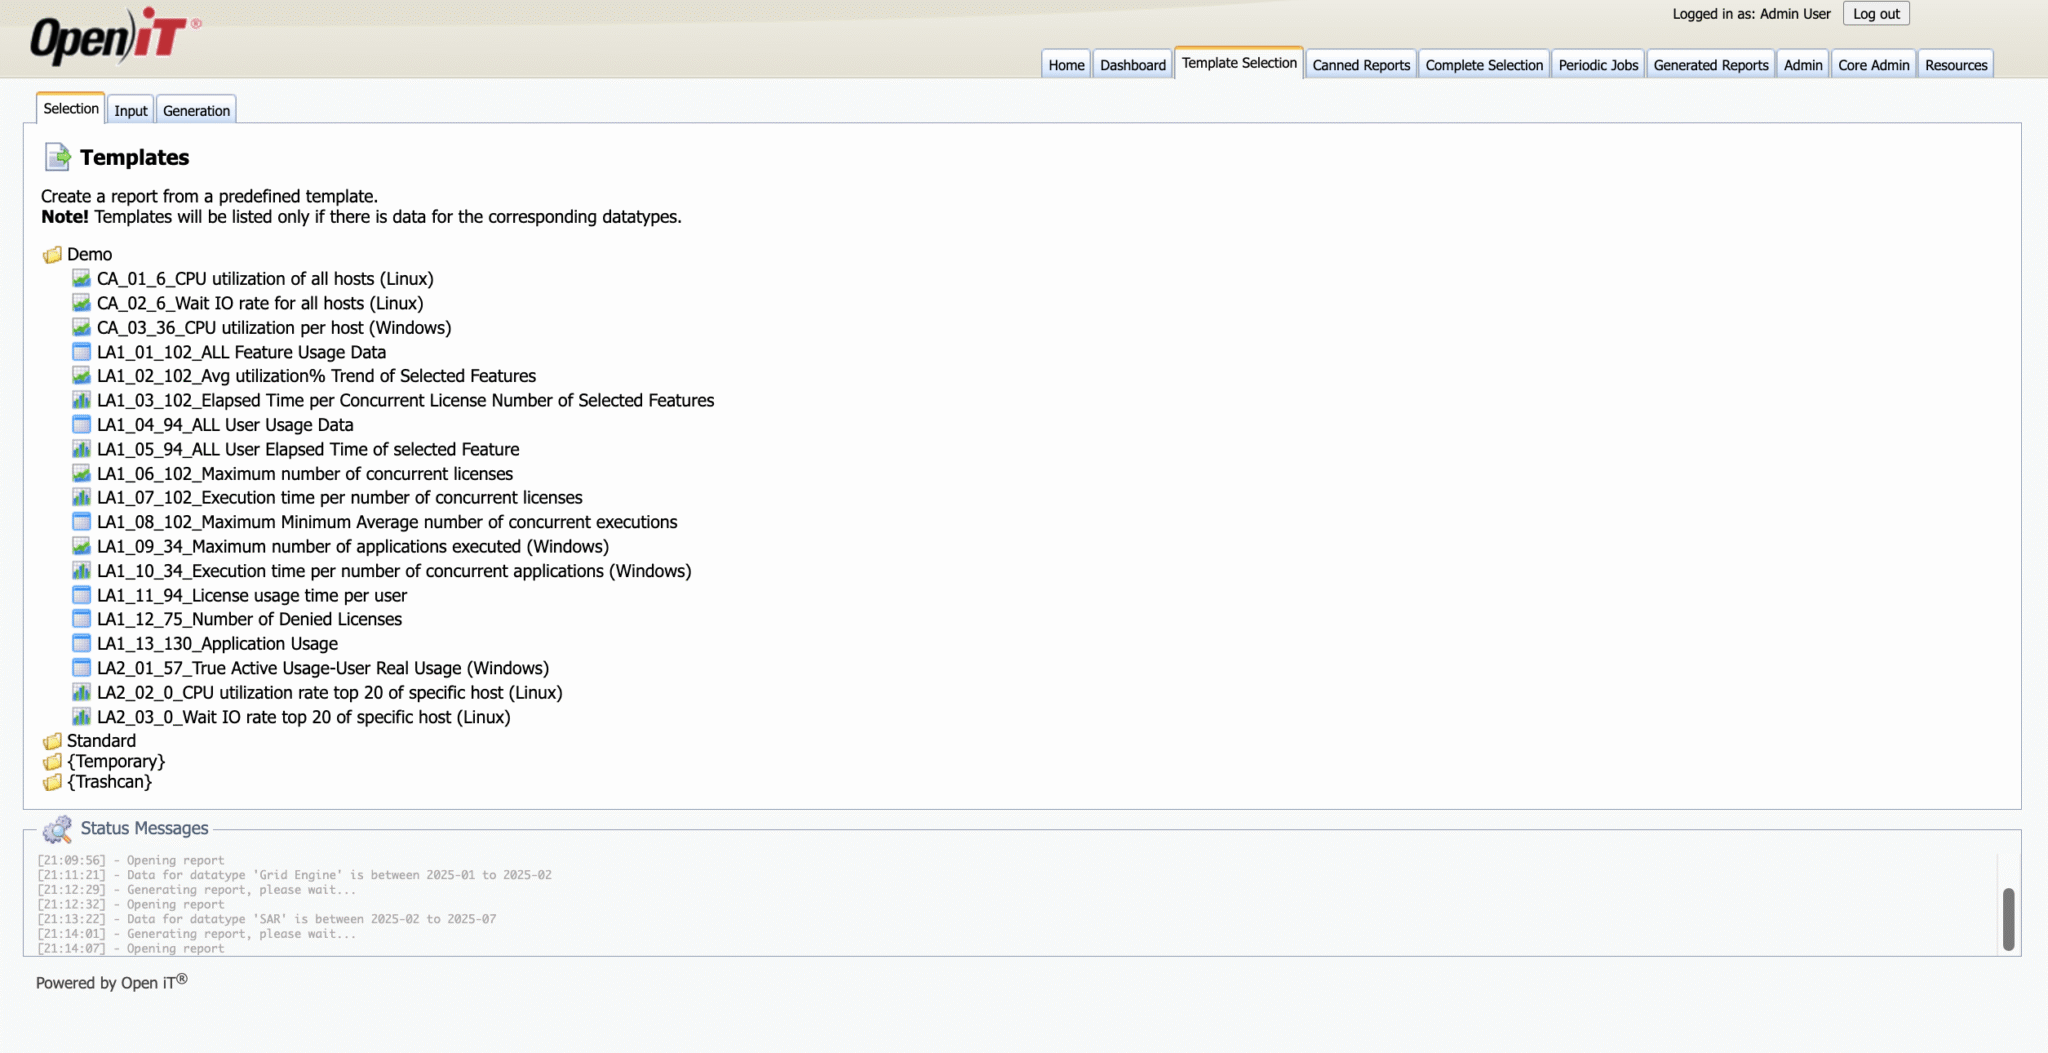This screenshot has height=1053, width=2048.
Task: Click the line chart icon beside CA_01_6_CPU utilization
Action: pos(81,278)
